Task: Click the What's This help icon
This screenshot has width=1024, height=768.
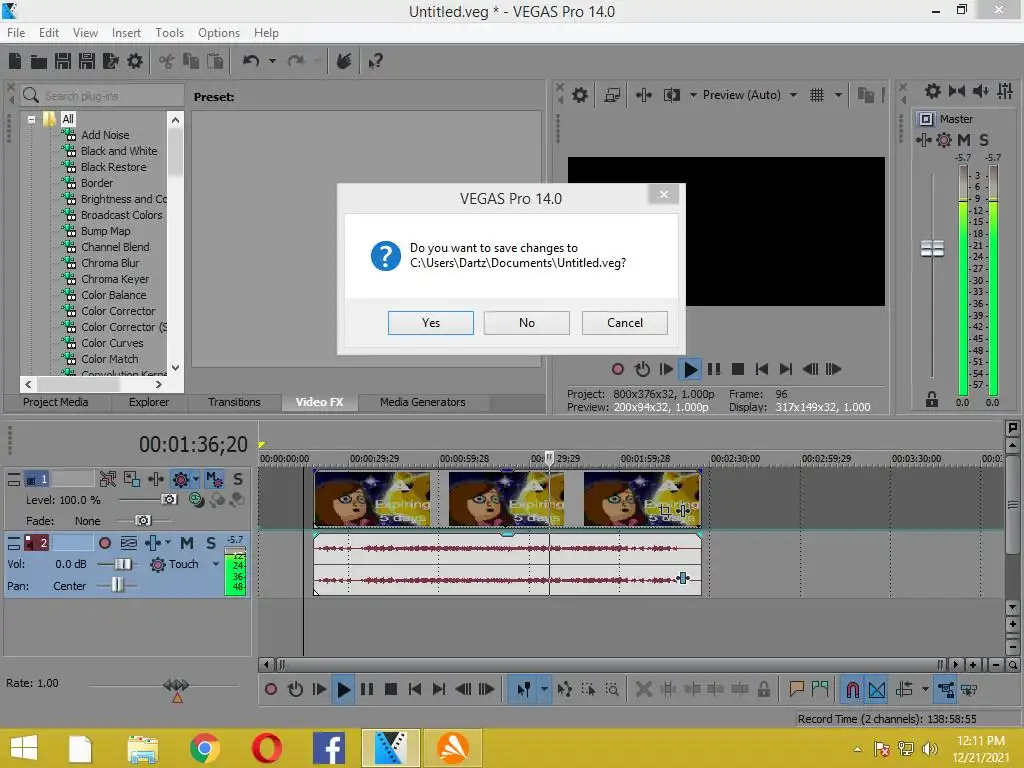Action: coord(375,61)
